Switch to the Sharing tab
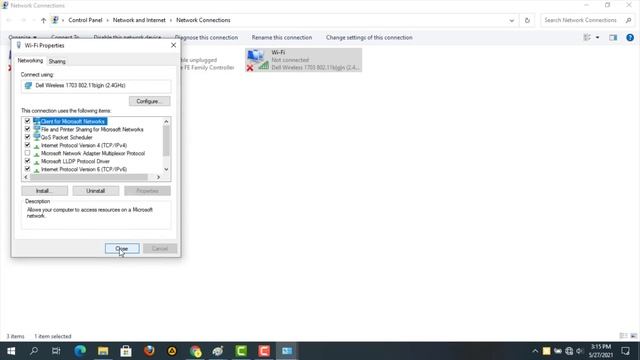 [x=57, y=61]
